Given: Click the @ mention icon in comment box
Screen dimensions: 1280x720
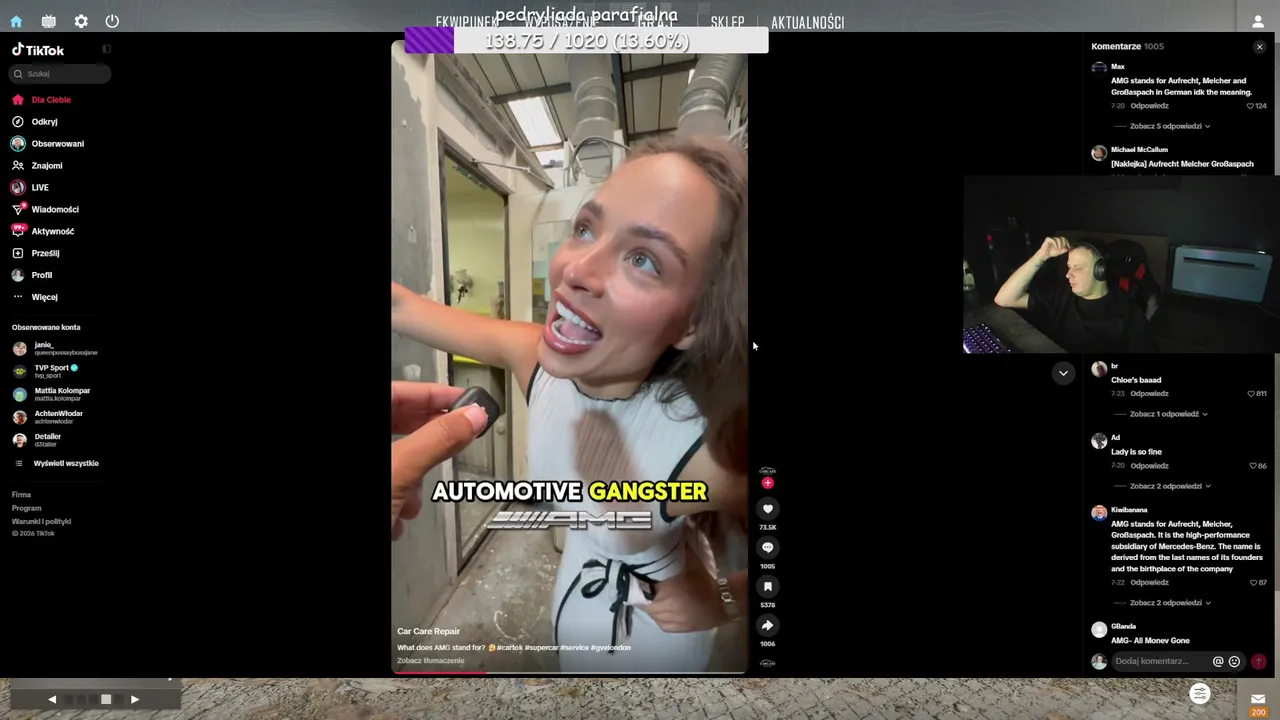Looking at the screenshot, I should pos(1218,661).
